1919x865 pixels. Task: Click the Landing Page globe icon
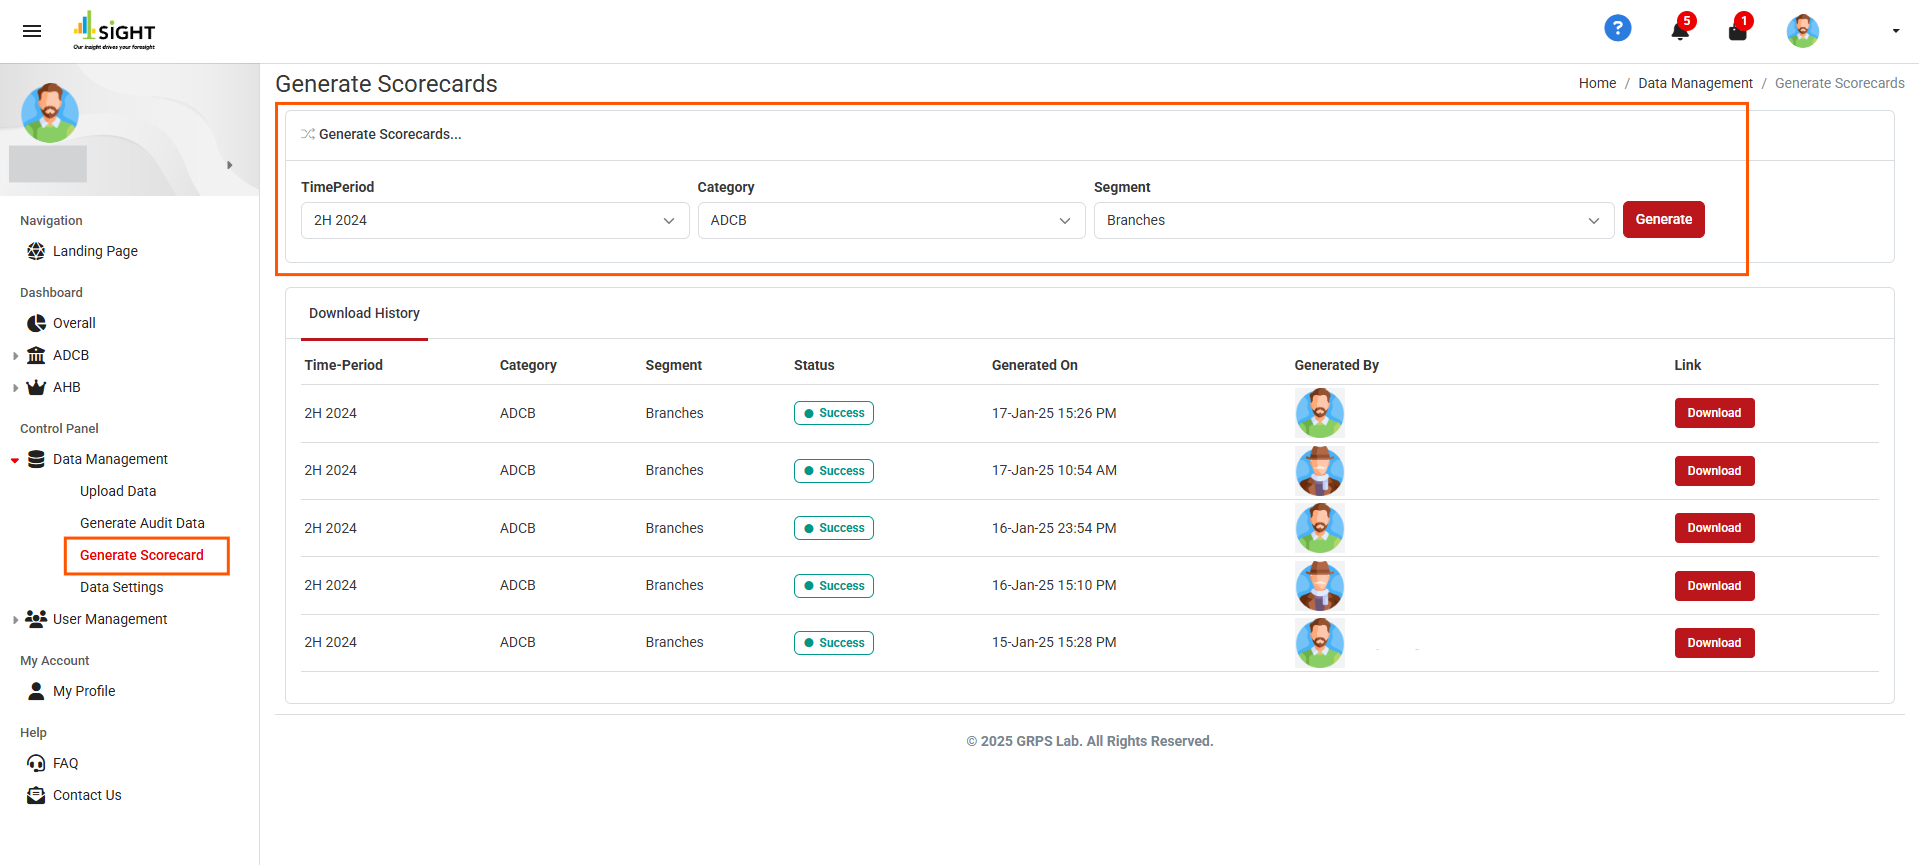point(36,251)
